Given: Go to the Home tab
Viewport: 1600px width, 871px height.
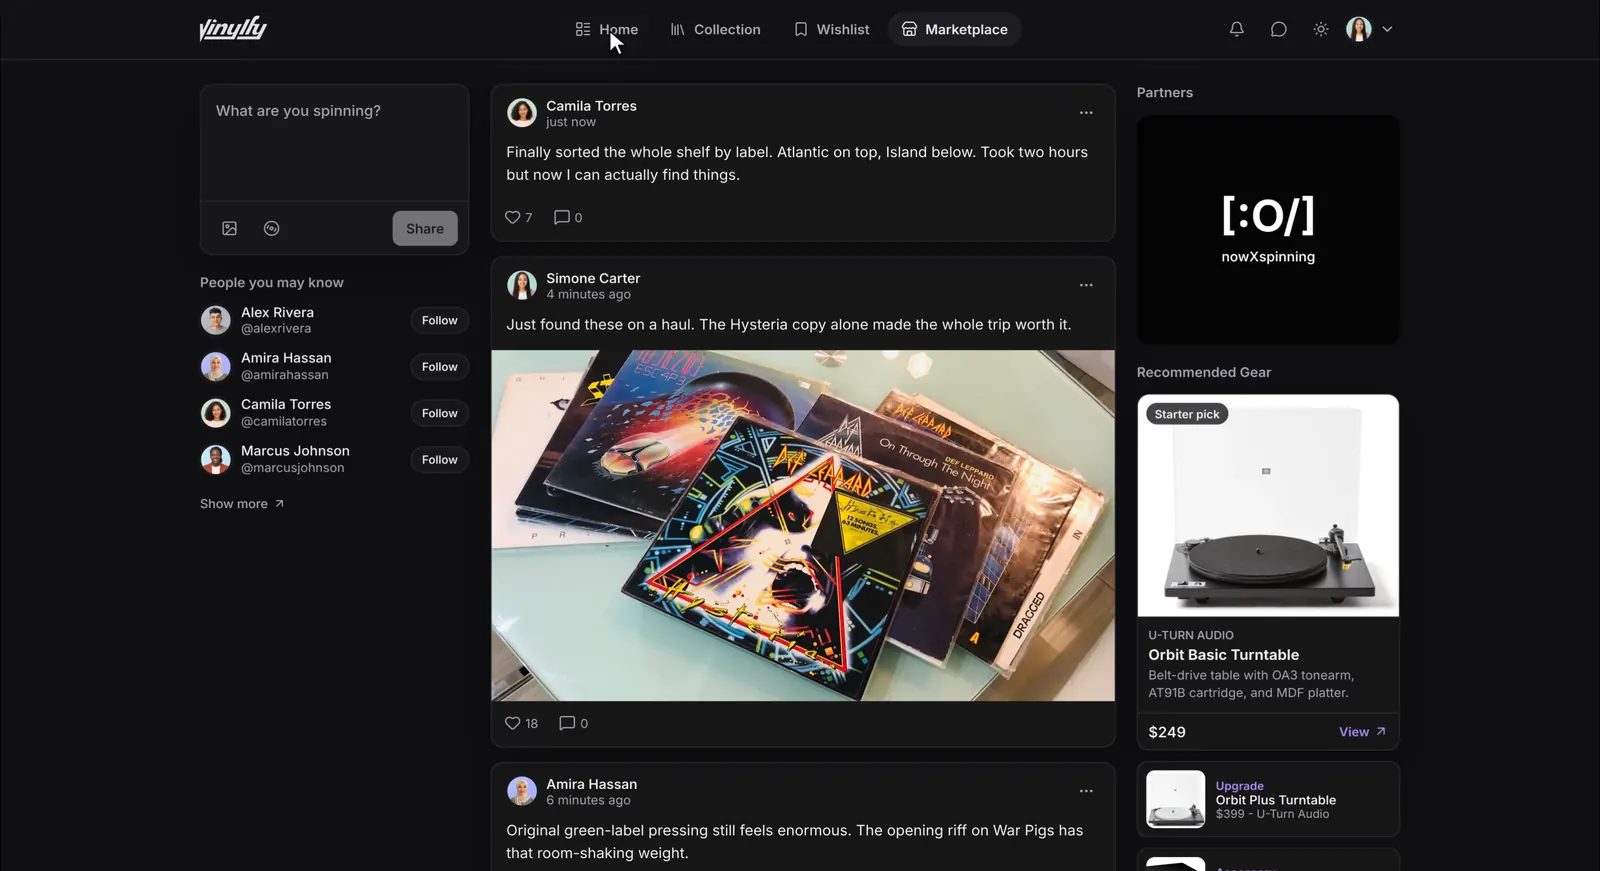Looking at the screenshot, I should (x=607, y=29).
